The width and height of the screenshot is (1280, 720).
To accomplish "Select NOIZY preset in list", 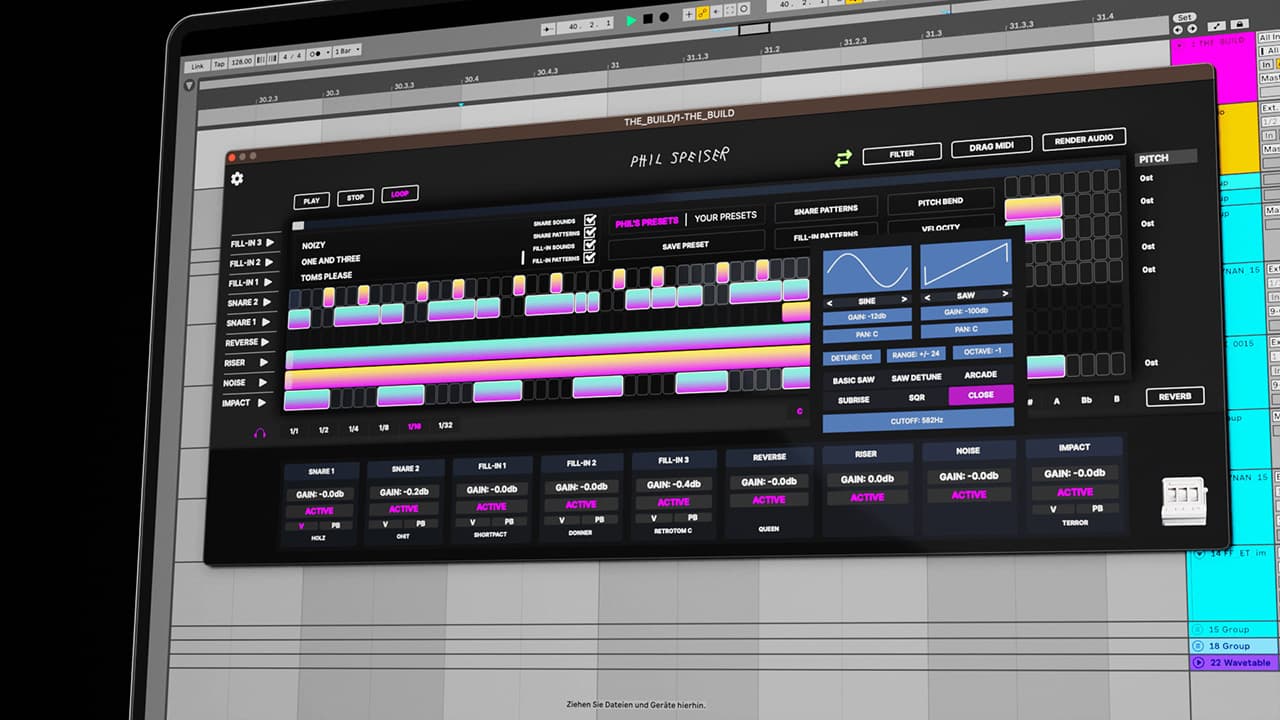I will (x=316, y=243).
